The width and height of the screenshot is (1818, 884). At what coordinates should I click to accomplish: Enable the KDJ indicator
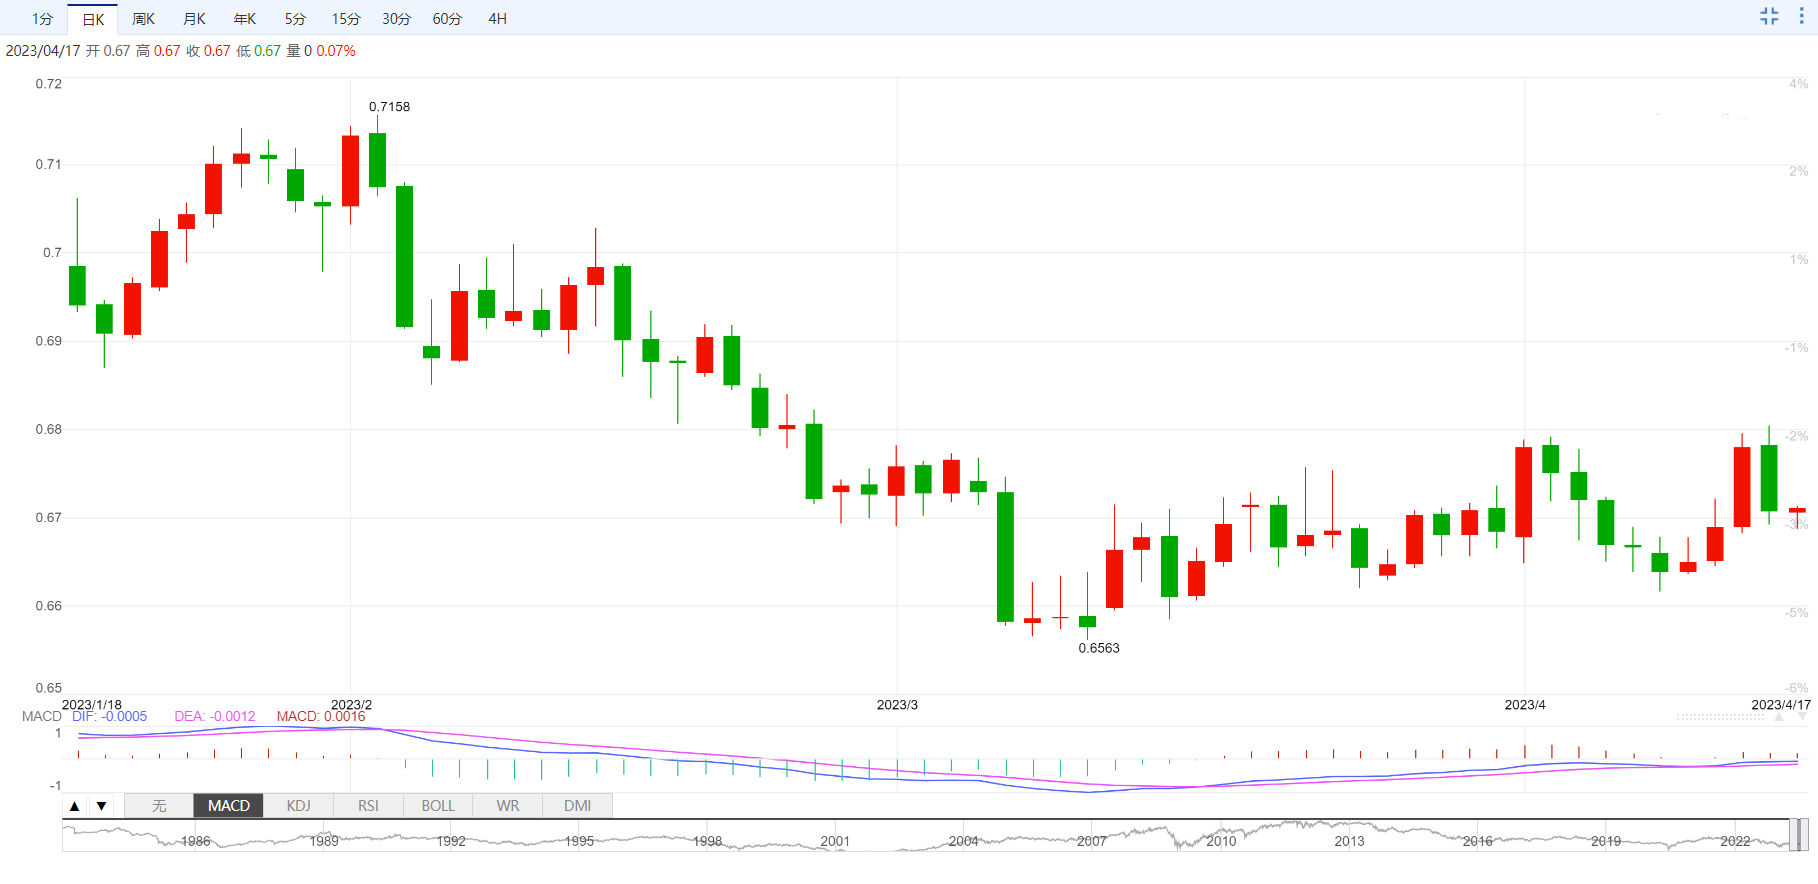click(298, 806)
